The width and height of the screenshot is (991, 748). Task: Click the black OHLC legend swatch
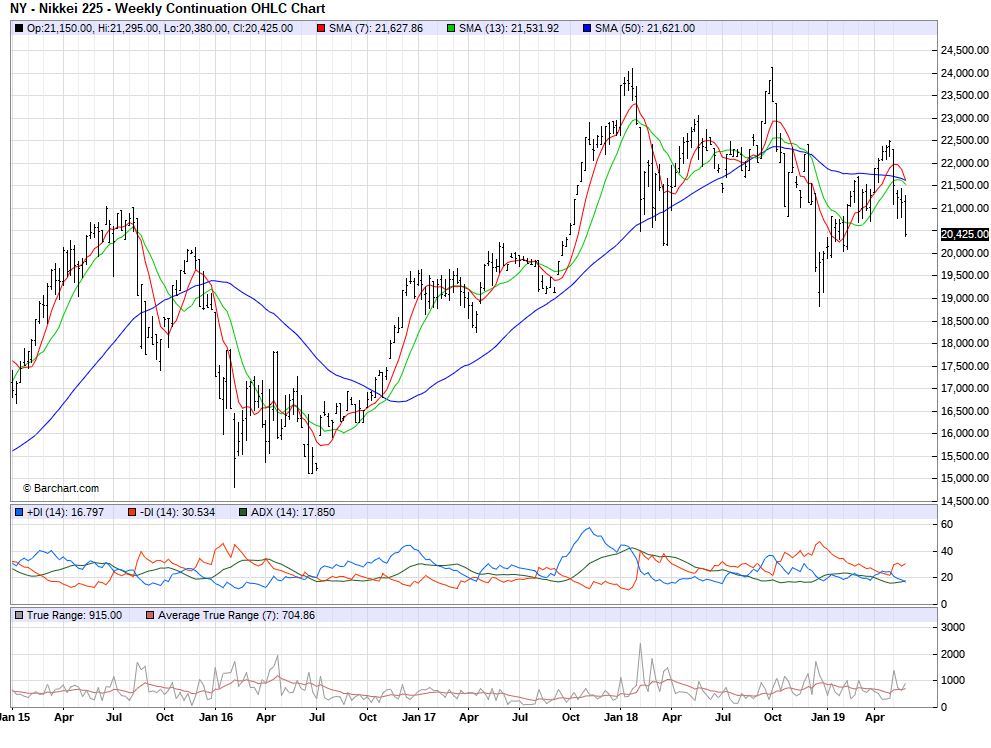(x=18, y=28)
